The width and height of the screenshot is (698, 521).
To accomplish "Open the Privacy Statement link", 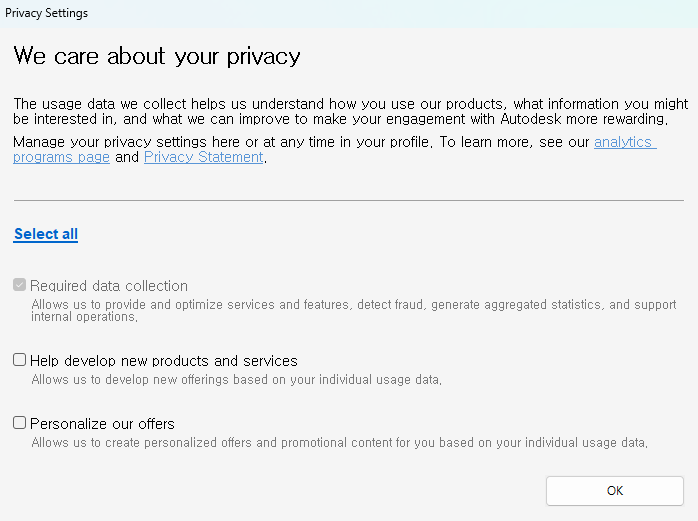I will click(x=203, y=157).
